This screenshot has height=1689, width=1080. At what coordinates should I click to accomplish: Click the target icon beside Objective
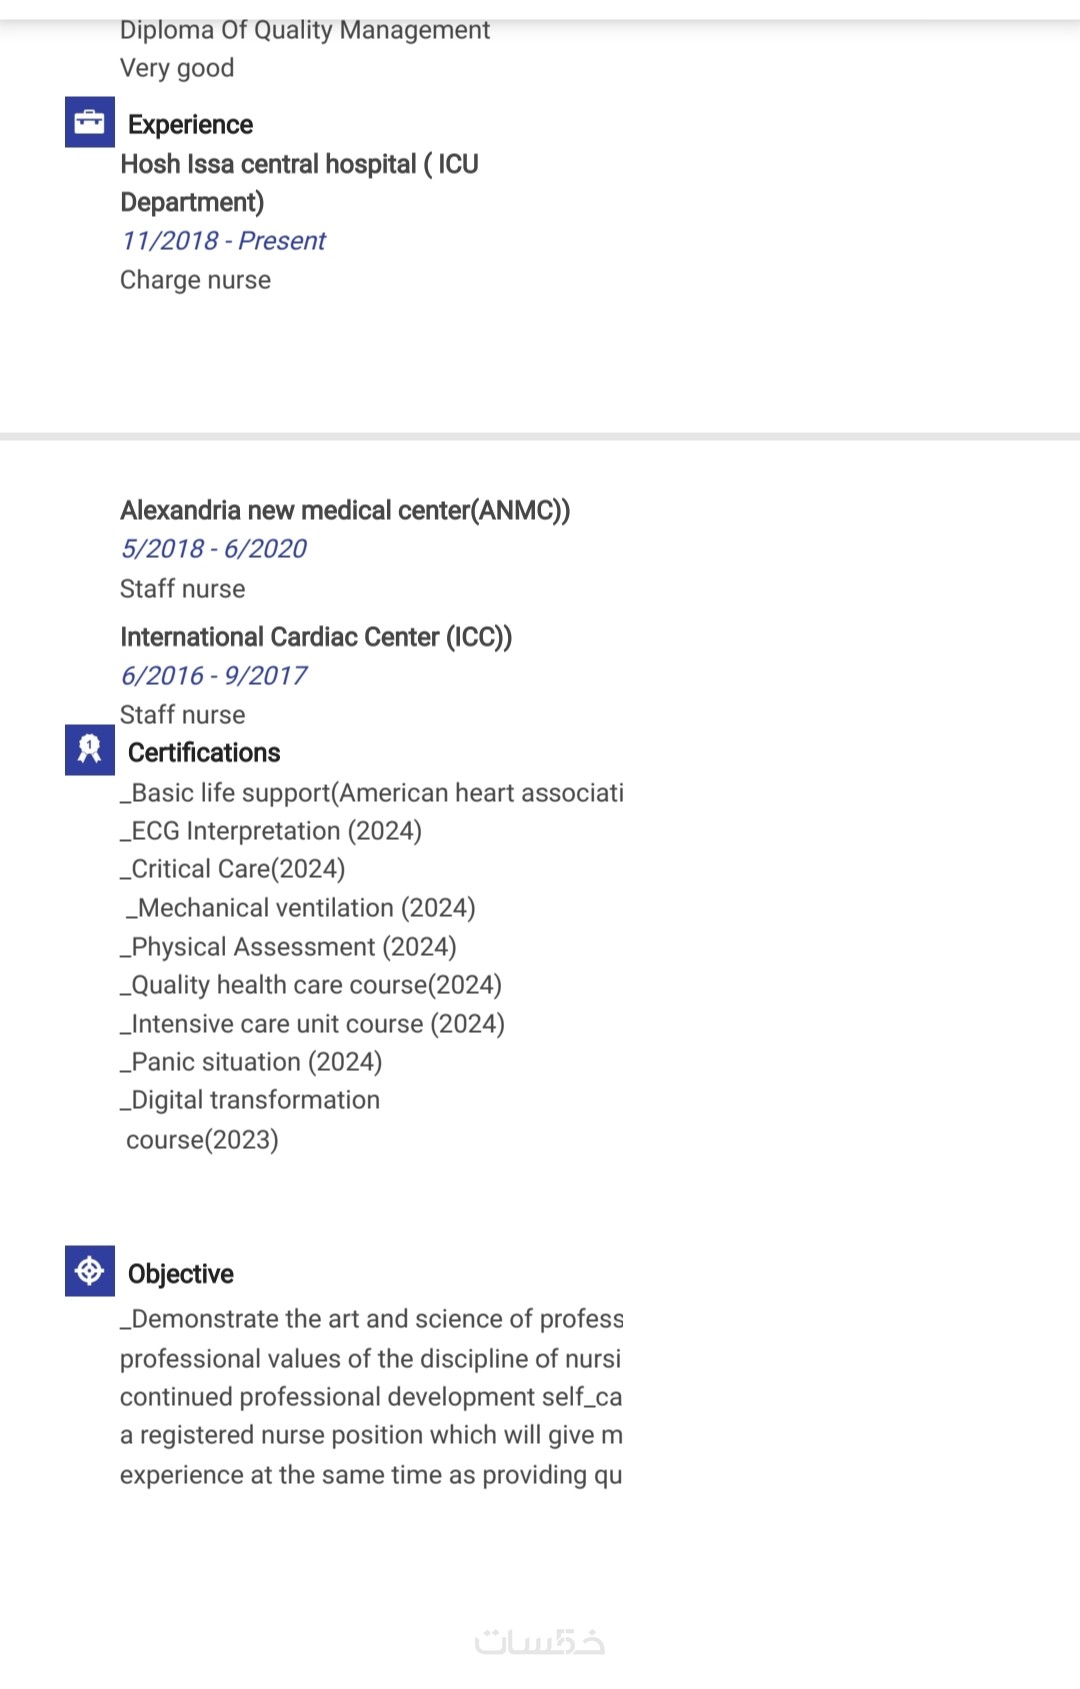[x=89, y=1271]
